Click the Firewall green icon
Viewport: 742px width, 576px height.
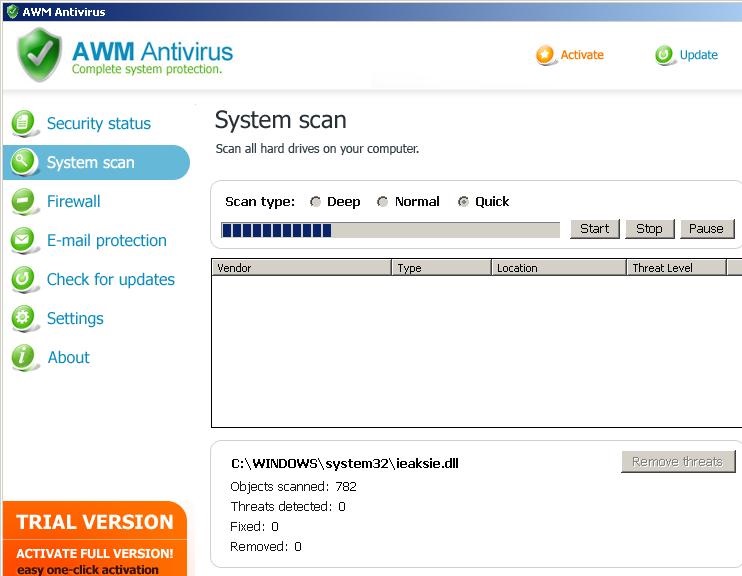(x=23, y=201)
